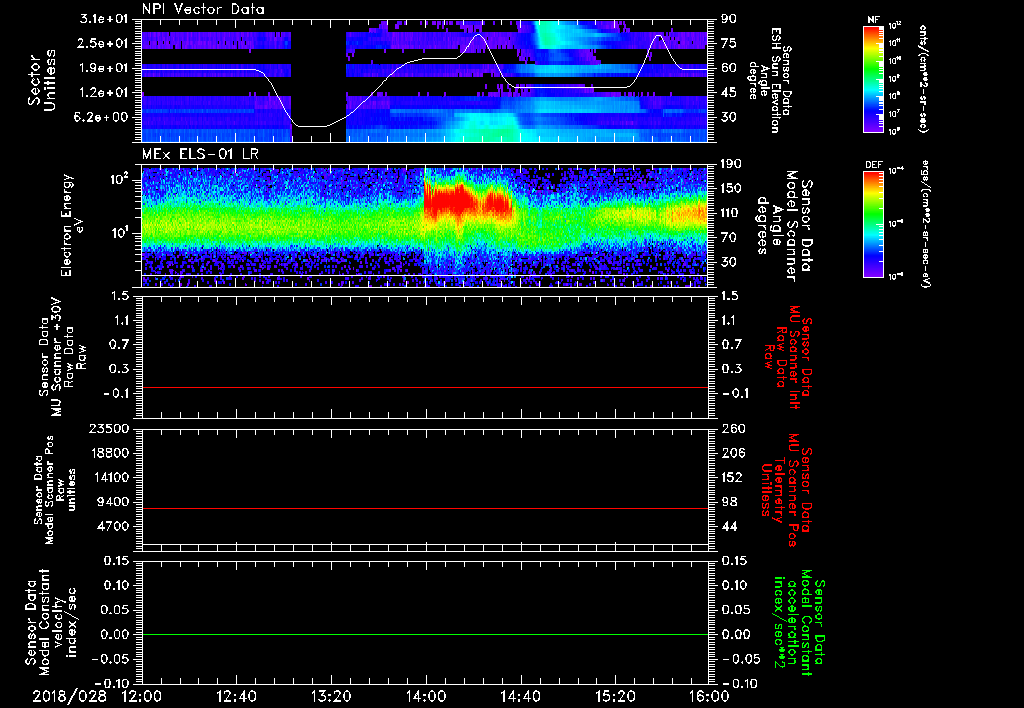Click the 12:40 time tick label
Image resolution: width=1024 pixels, height=708 pixels.
236,696
